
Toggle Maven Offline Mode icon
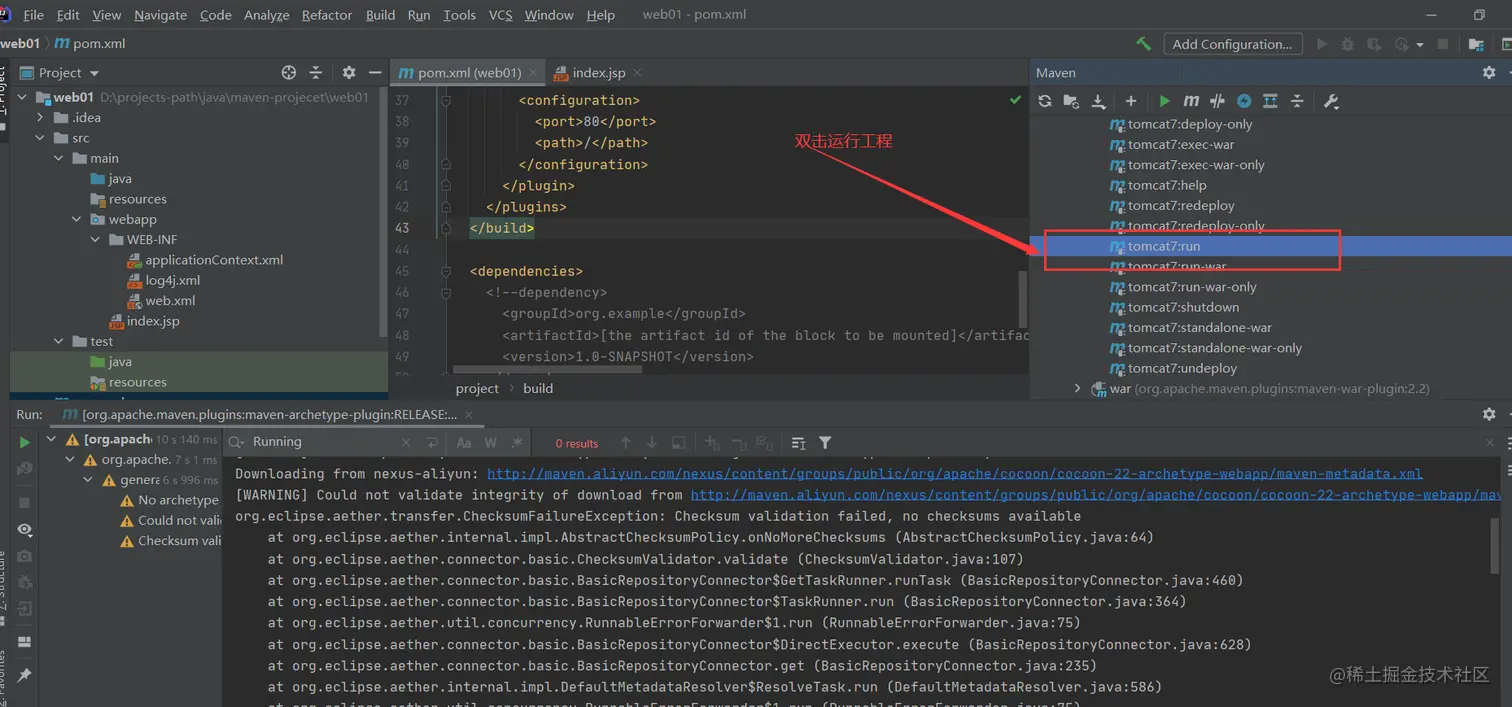tap(1217, 101)
